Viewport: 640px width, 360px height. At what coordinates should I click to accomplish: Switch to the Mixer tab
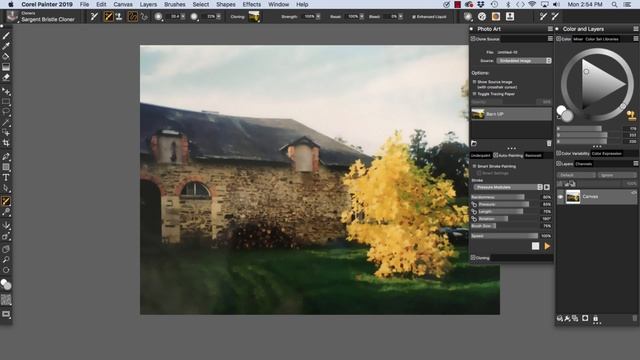(x=578, y=39)
